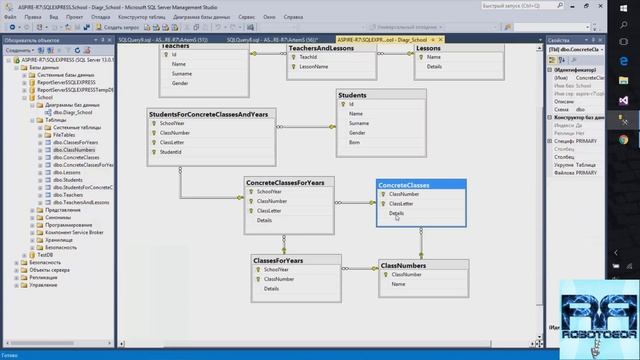Click vertical scrollbar up arrow in diagram
This screenshot has width=640, height=360.
pos(539,48)
